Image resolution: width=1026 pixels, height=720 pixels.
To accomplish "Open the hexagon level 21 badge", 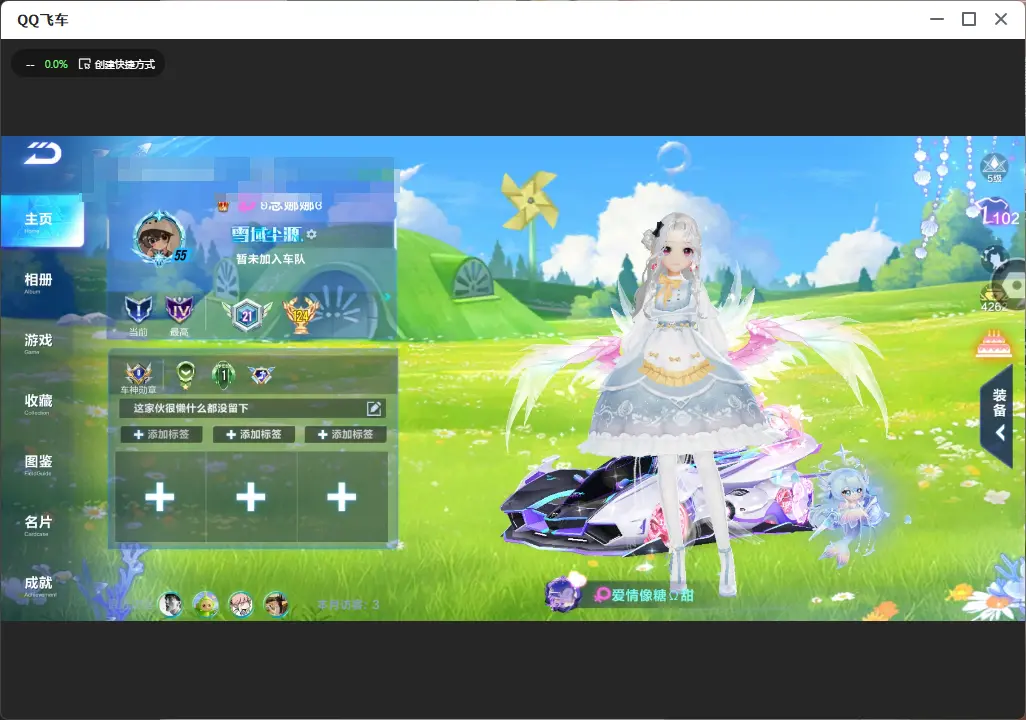I will 247,315.
